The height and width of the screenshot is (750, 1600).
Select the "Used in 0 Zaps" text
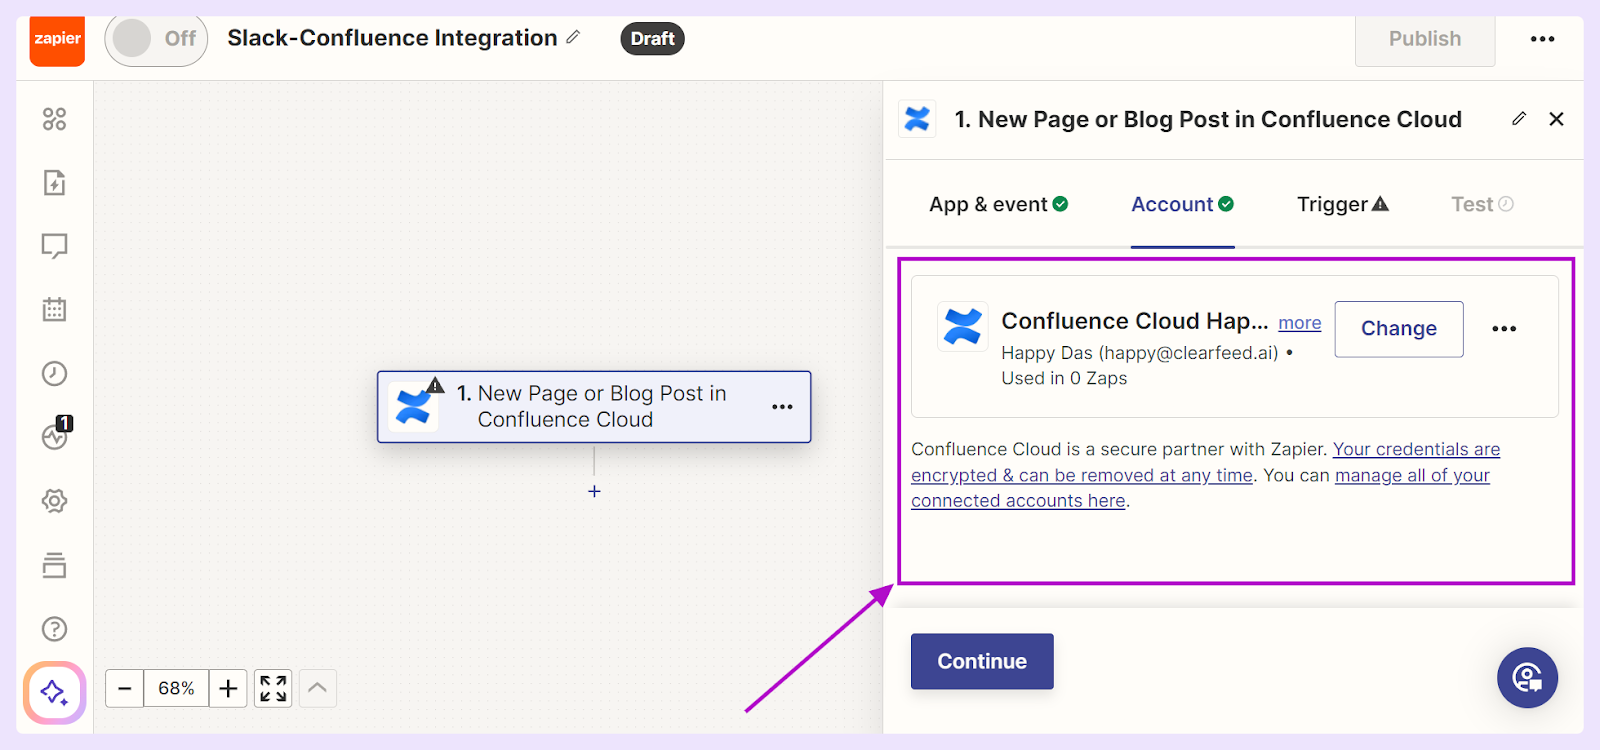(1064, 378)
